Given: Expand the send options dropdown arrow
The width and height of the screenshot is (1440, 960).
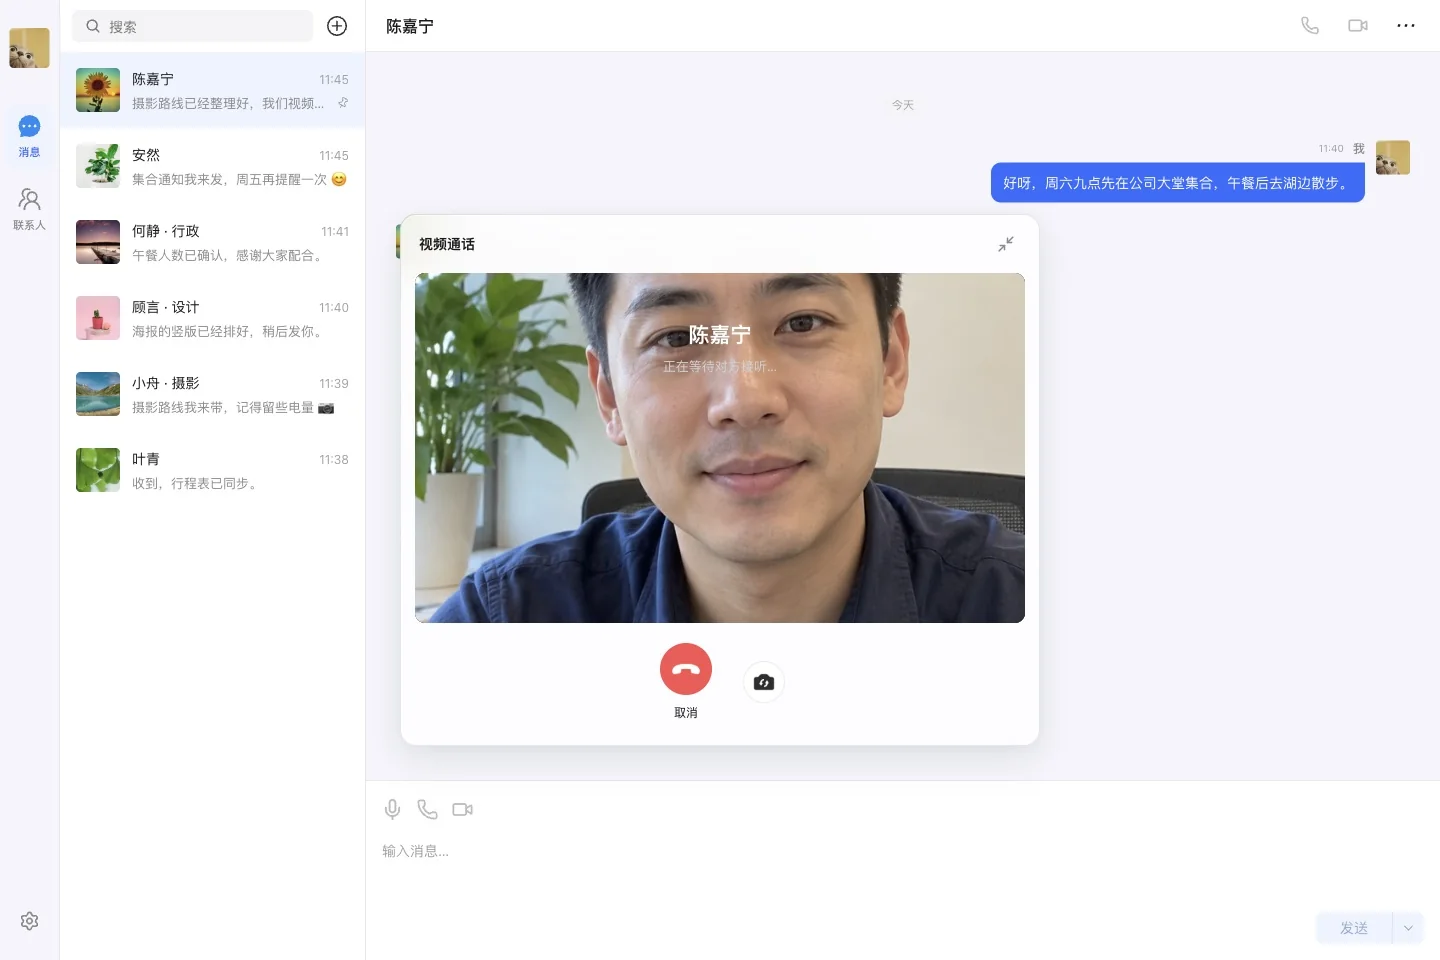Looking at the screenshot, I should 1408,928.
